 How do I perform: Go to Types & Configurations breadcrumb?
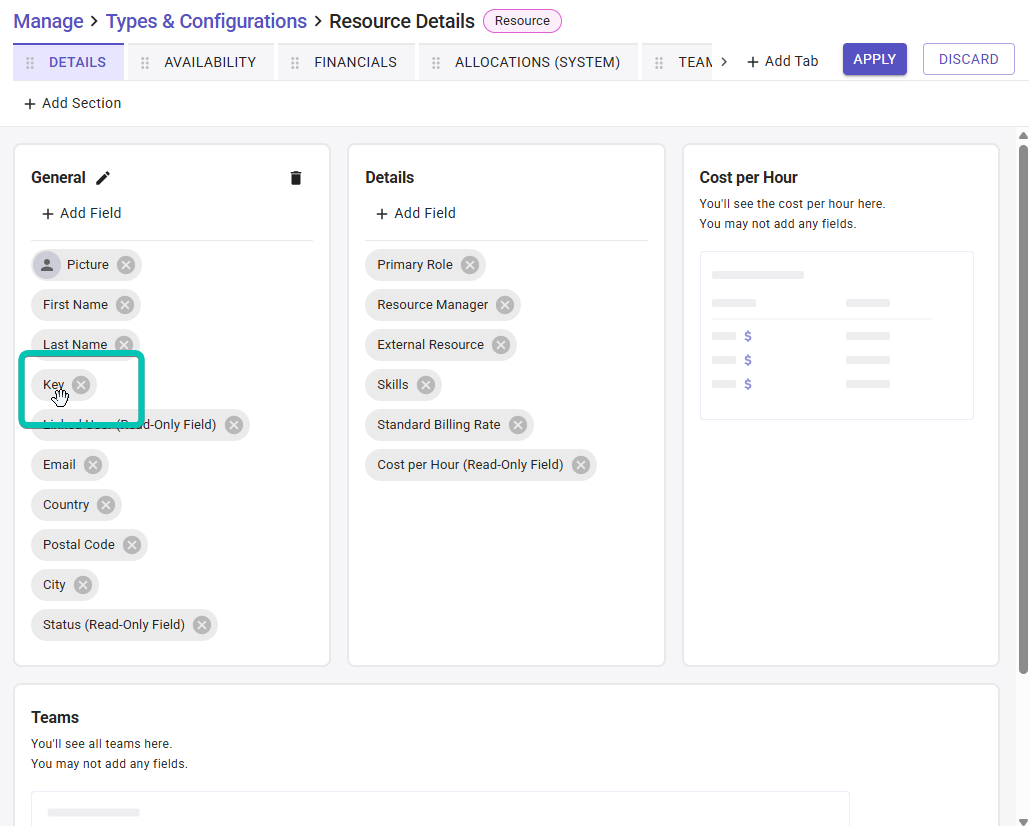(206, 21)
